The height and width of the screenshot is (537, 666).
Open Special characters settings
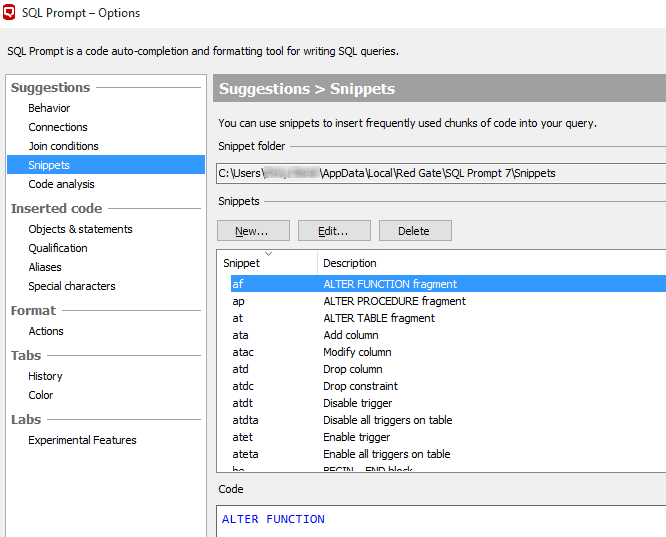(72, 286)
